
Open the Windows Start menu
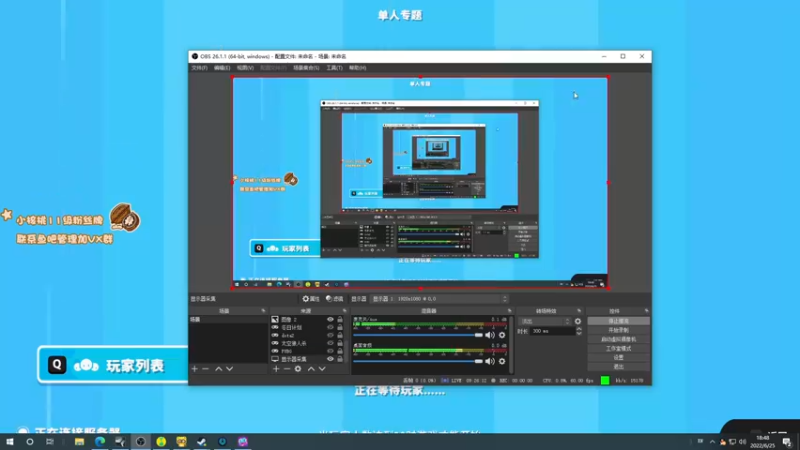point(10,441)
